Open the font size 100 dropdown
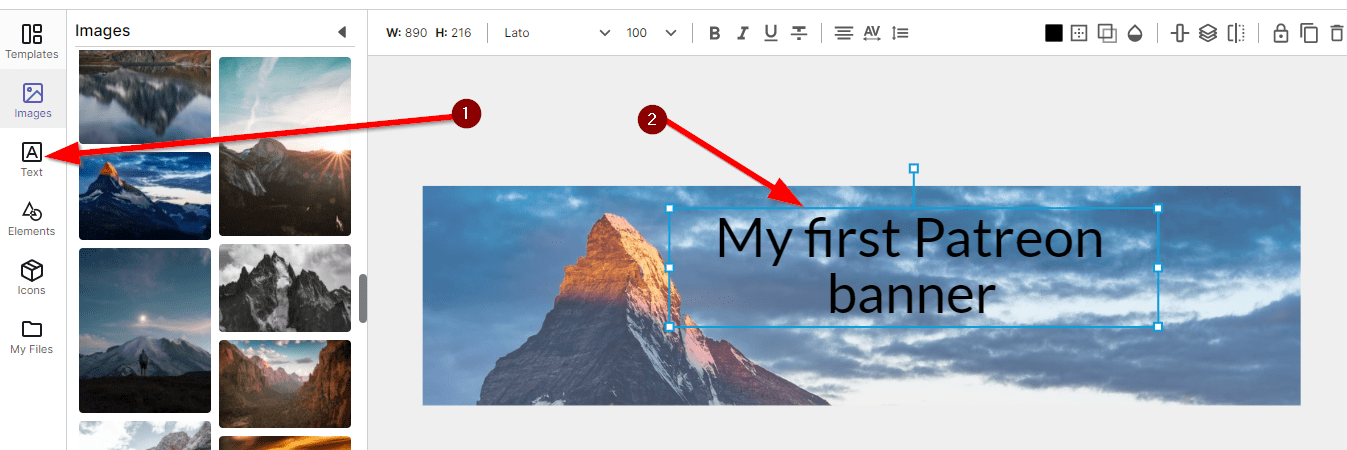 [x=651, y=33]
